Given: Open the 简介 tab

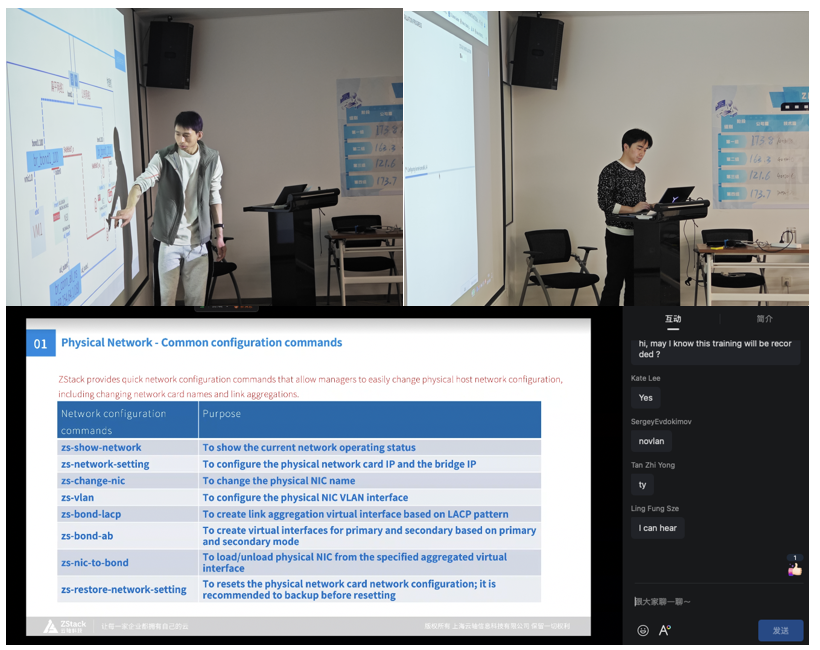Looking at the screenshot, I should point(764,319).
